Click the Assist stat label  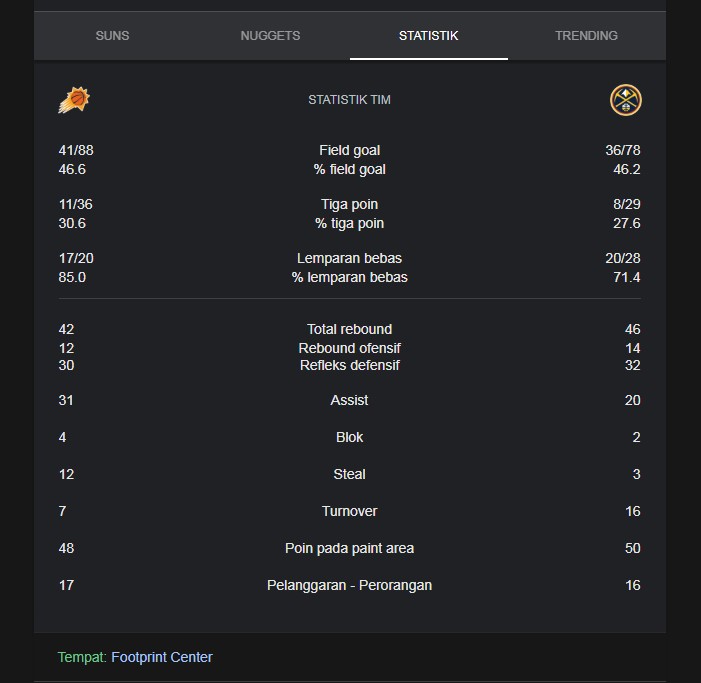(x=350, y=400)
